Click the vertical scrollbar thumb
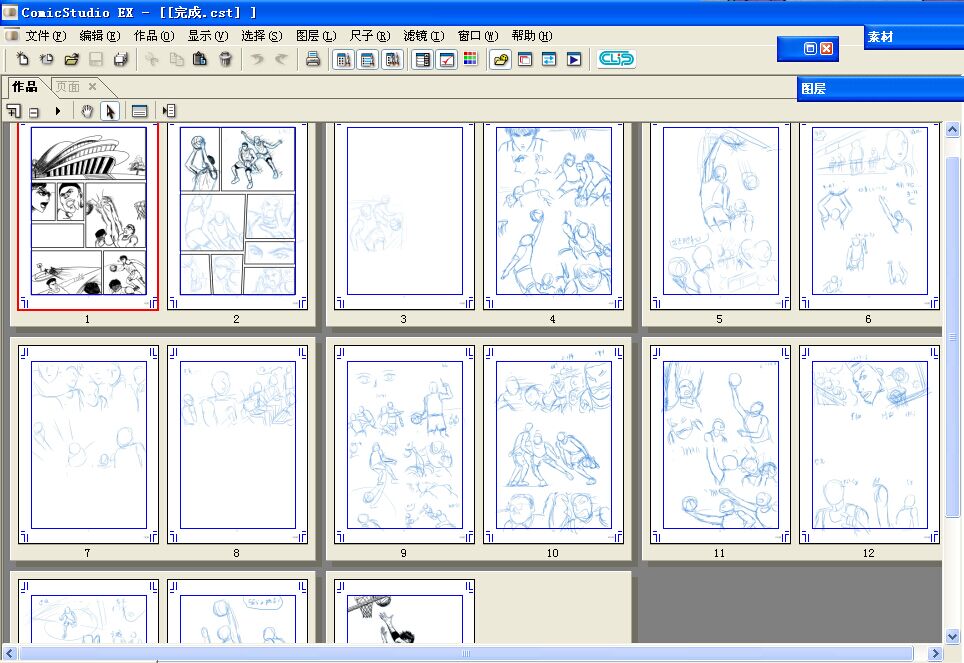Viewport: 964px width, 663px height. click(x=952, y=337)
